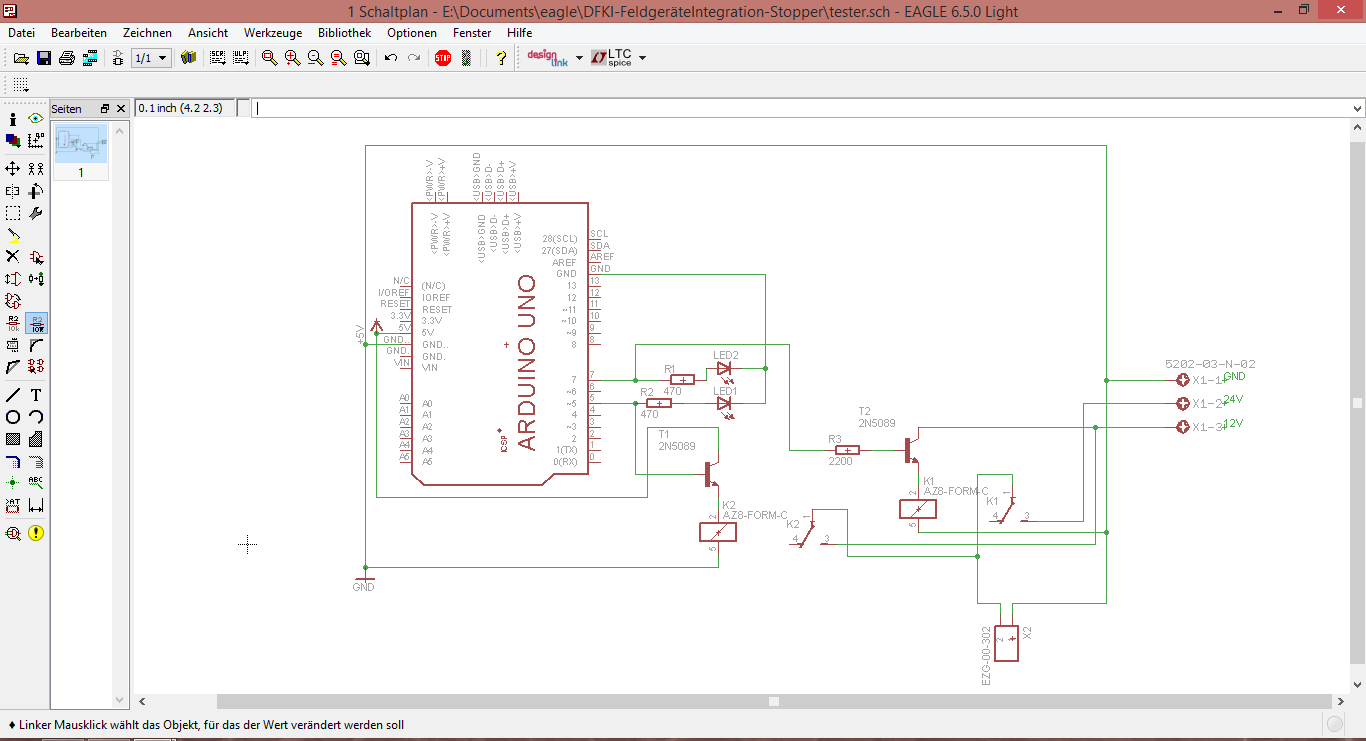Click the designlink button
Viewport: 1366px width, 741px height.
coord(547,58)
